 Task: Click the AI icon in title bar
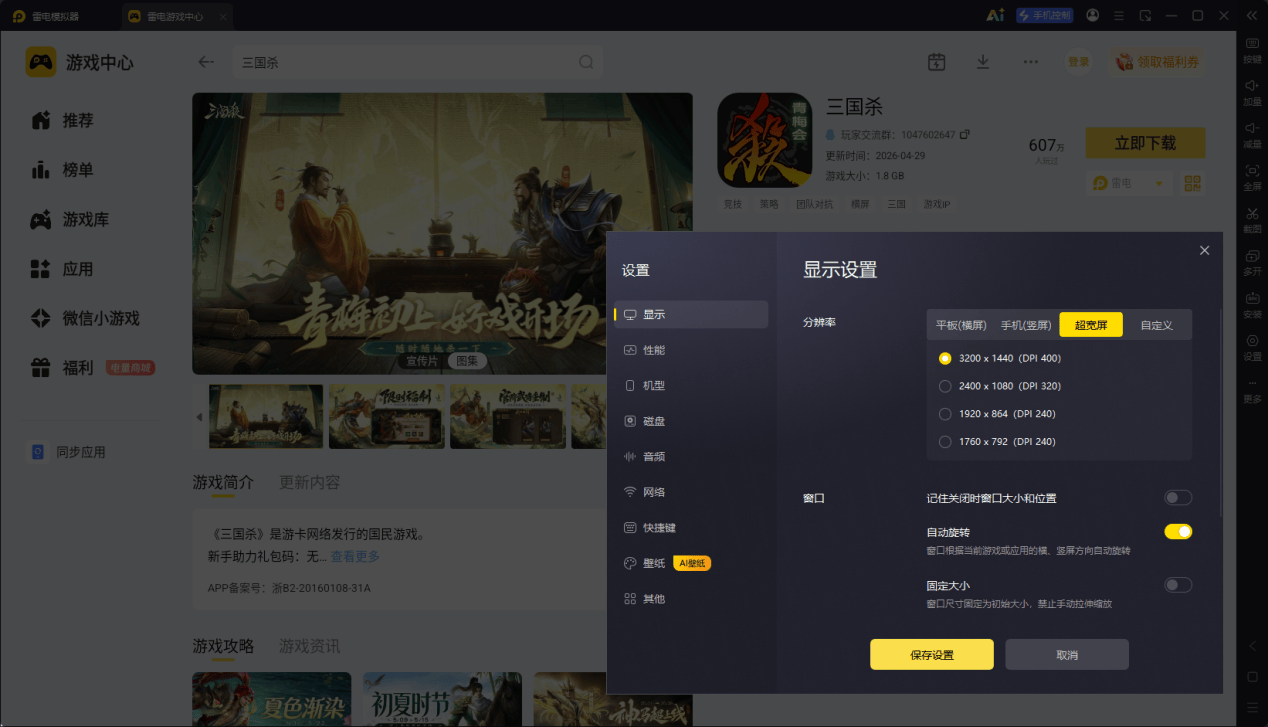pyautogui.click(x=995, y=15)
